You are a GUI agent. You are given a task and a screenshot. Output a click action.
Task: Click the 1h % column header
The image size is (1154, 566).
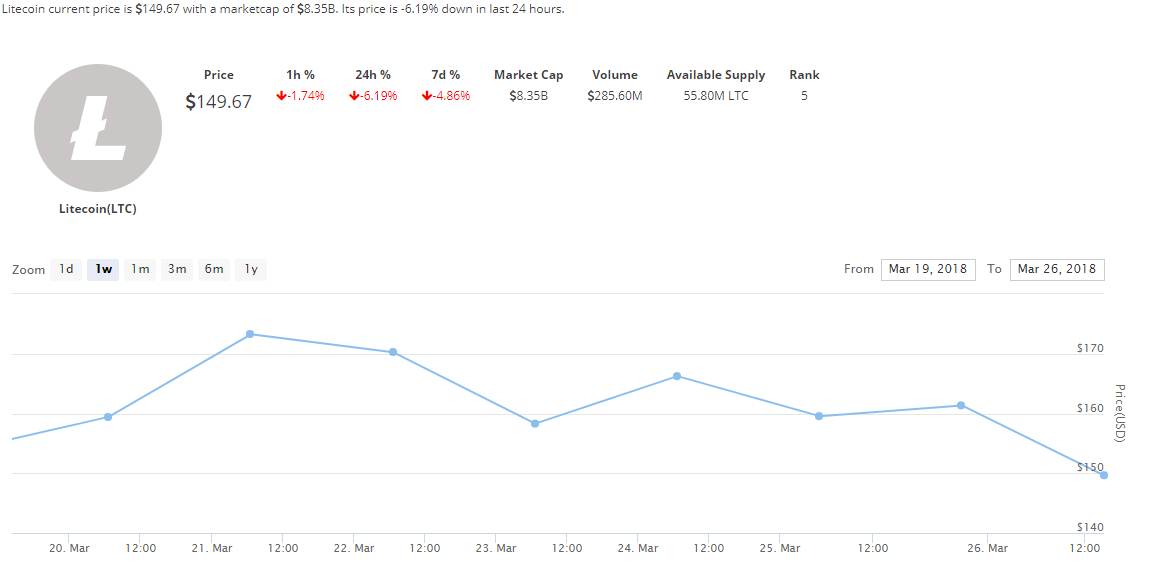pyautogui.click(x=300, y=75)
